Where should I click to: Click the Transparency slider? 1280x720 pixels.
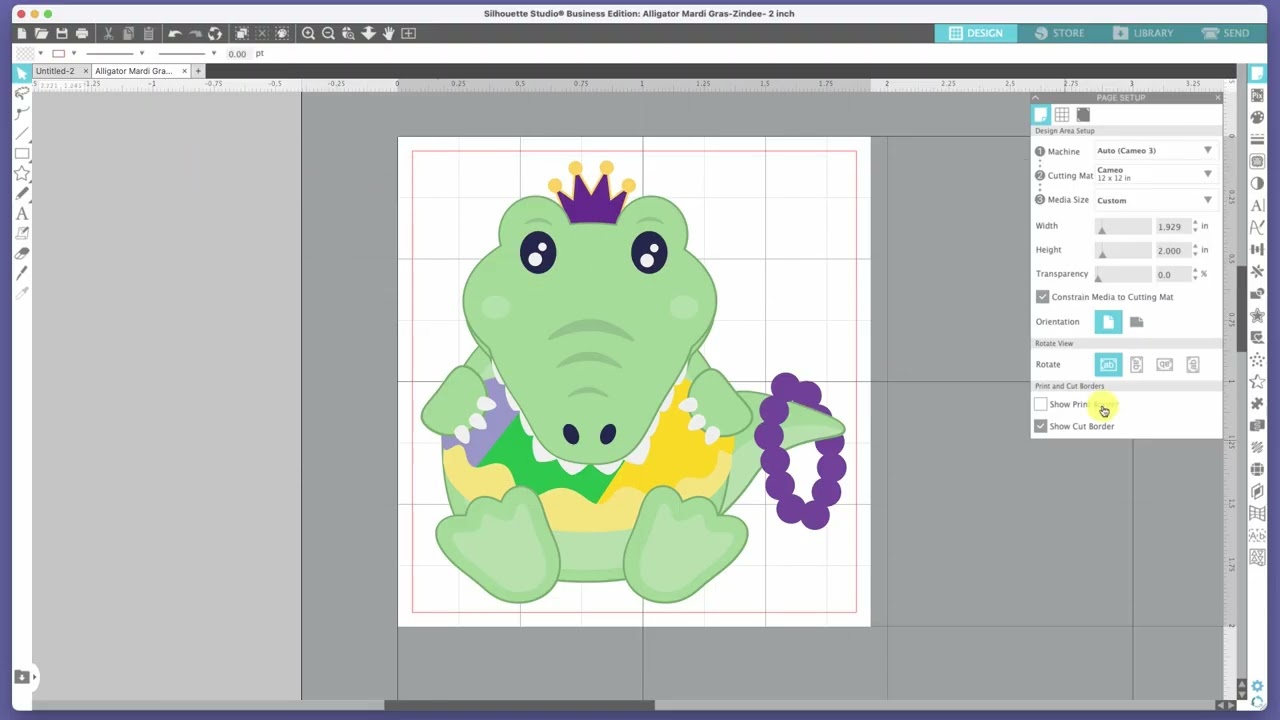(1123, 274)
